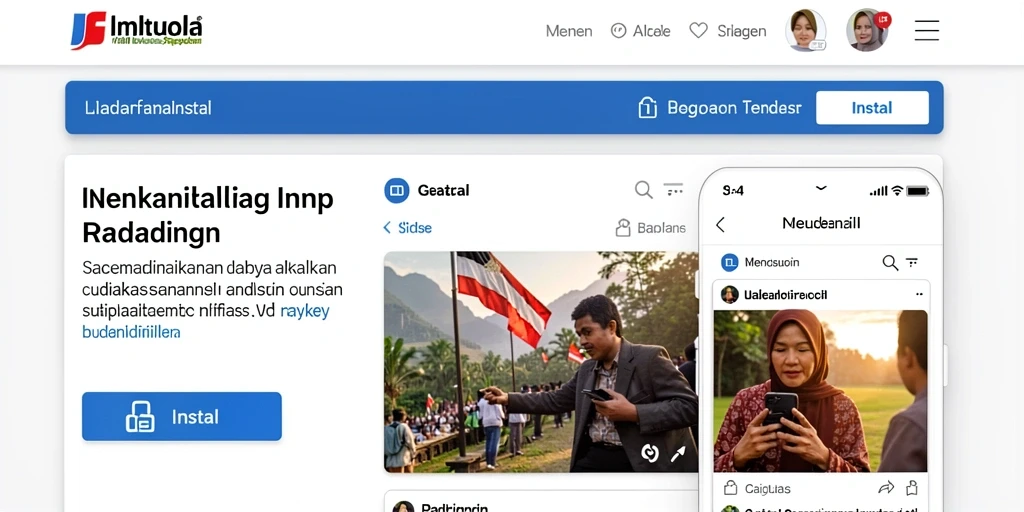Screen dimensions: 1024x512
Task: Open the avatar with red notification badge
Action: pyautogui.click(x=867, y=30)
